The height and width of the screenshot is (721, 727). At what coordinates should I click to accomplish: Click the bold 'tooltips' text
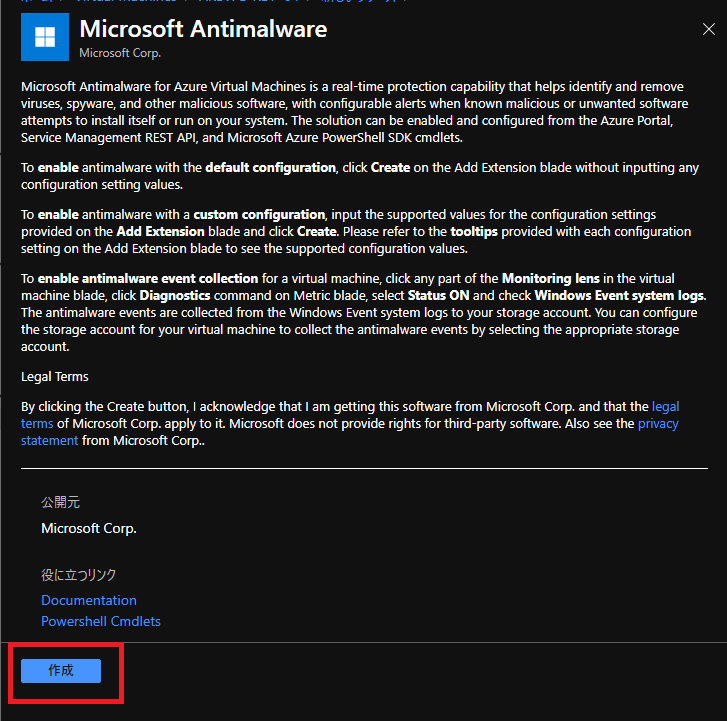coord(474,232)
